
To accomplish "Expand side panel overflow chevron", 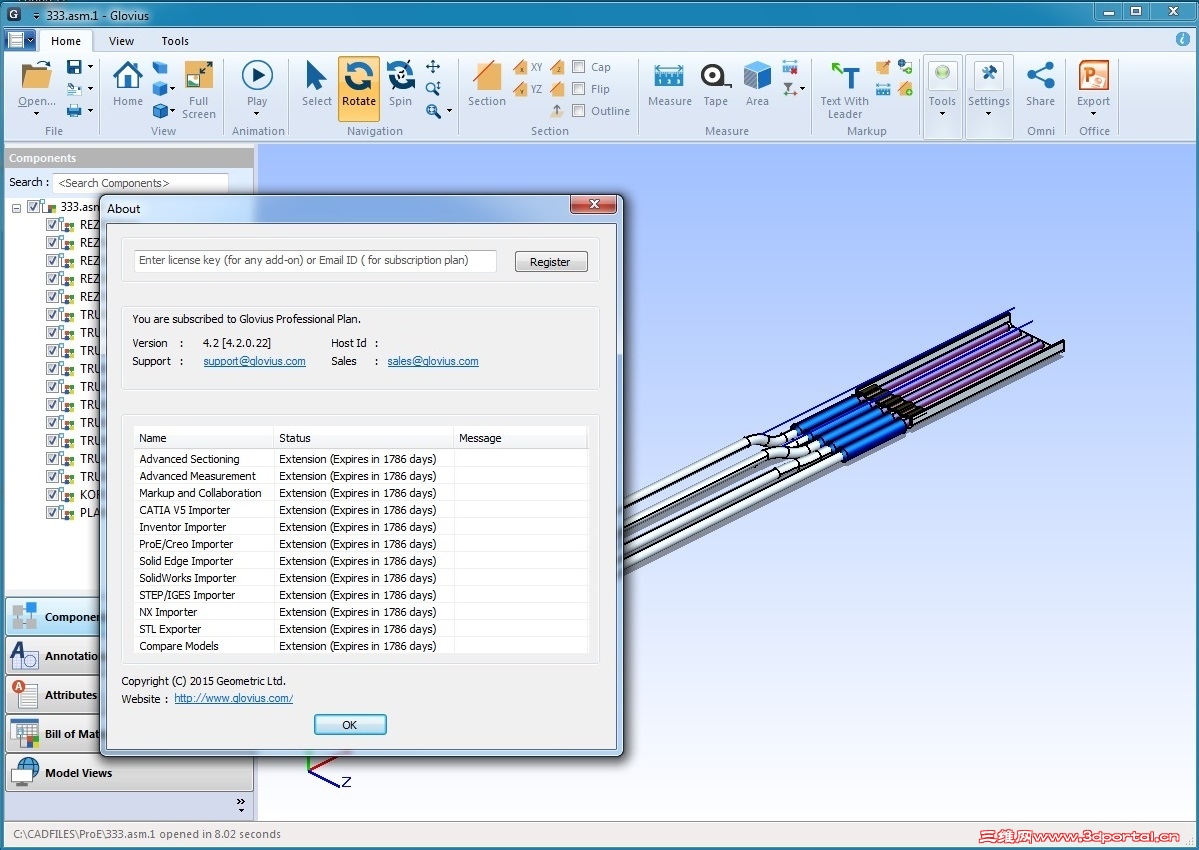I will pyautogui.click(x=241, y=804).
